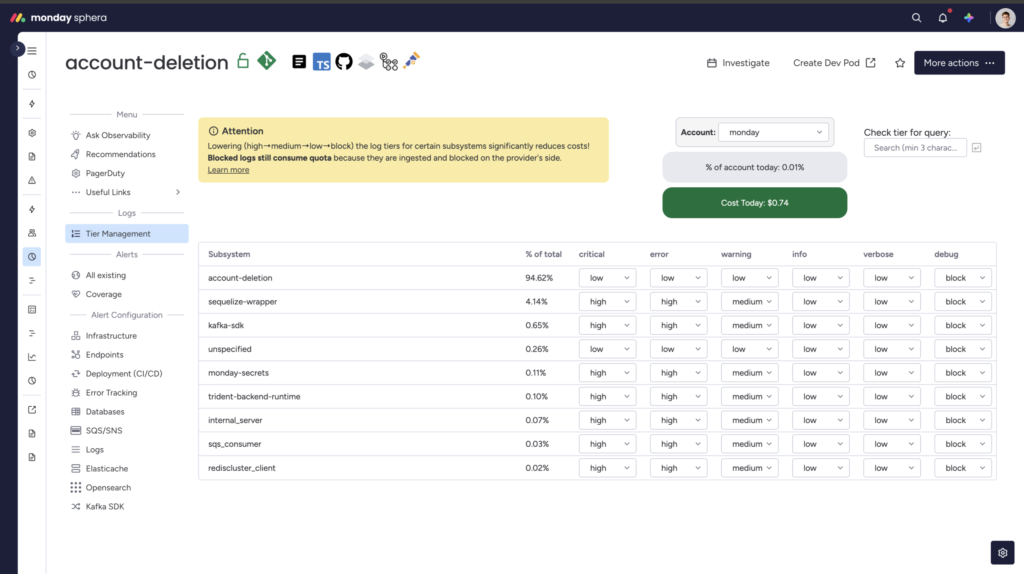Image resolution: width=1024 pixels, height=574 pixels.
Task: Select Tier Management in Logs
Action: tap(127, 233)
